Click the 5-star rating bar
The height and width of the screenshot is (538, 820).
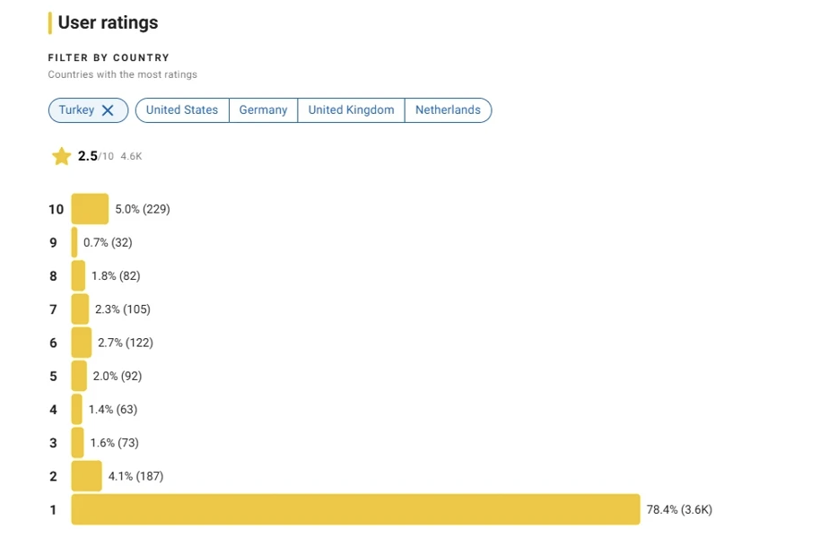(79, 376)
